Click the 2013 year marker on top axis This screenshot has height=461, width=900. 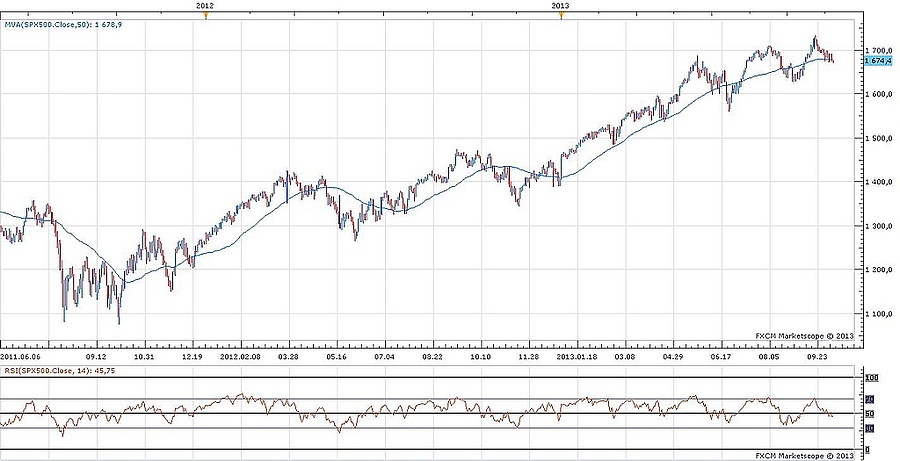pyautogui.click(x=561, y=6)
